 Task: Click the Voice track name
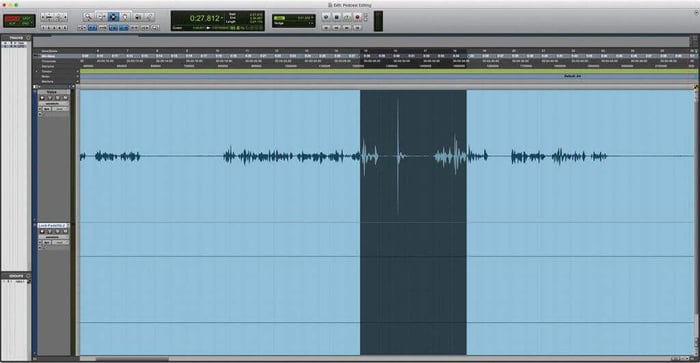click(x=51, y=92)
